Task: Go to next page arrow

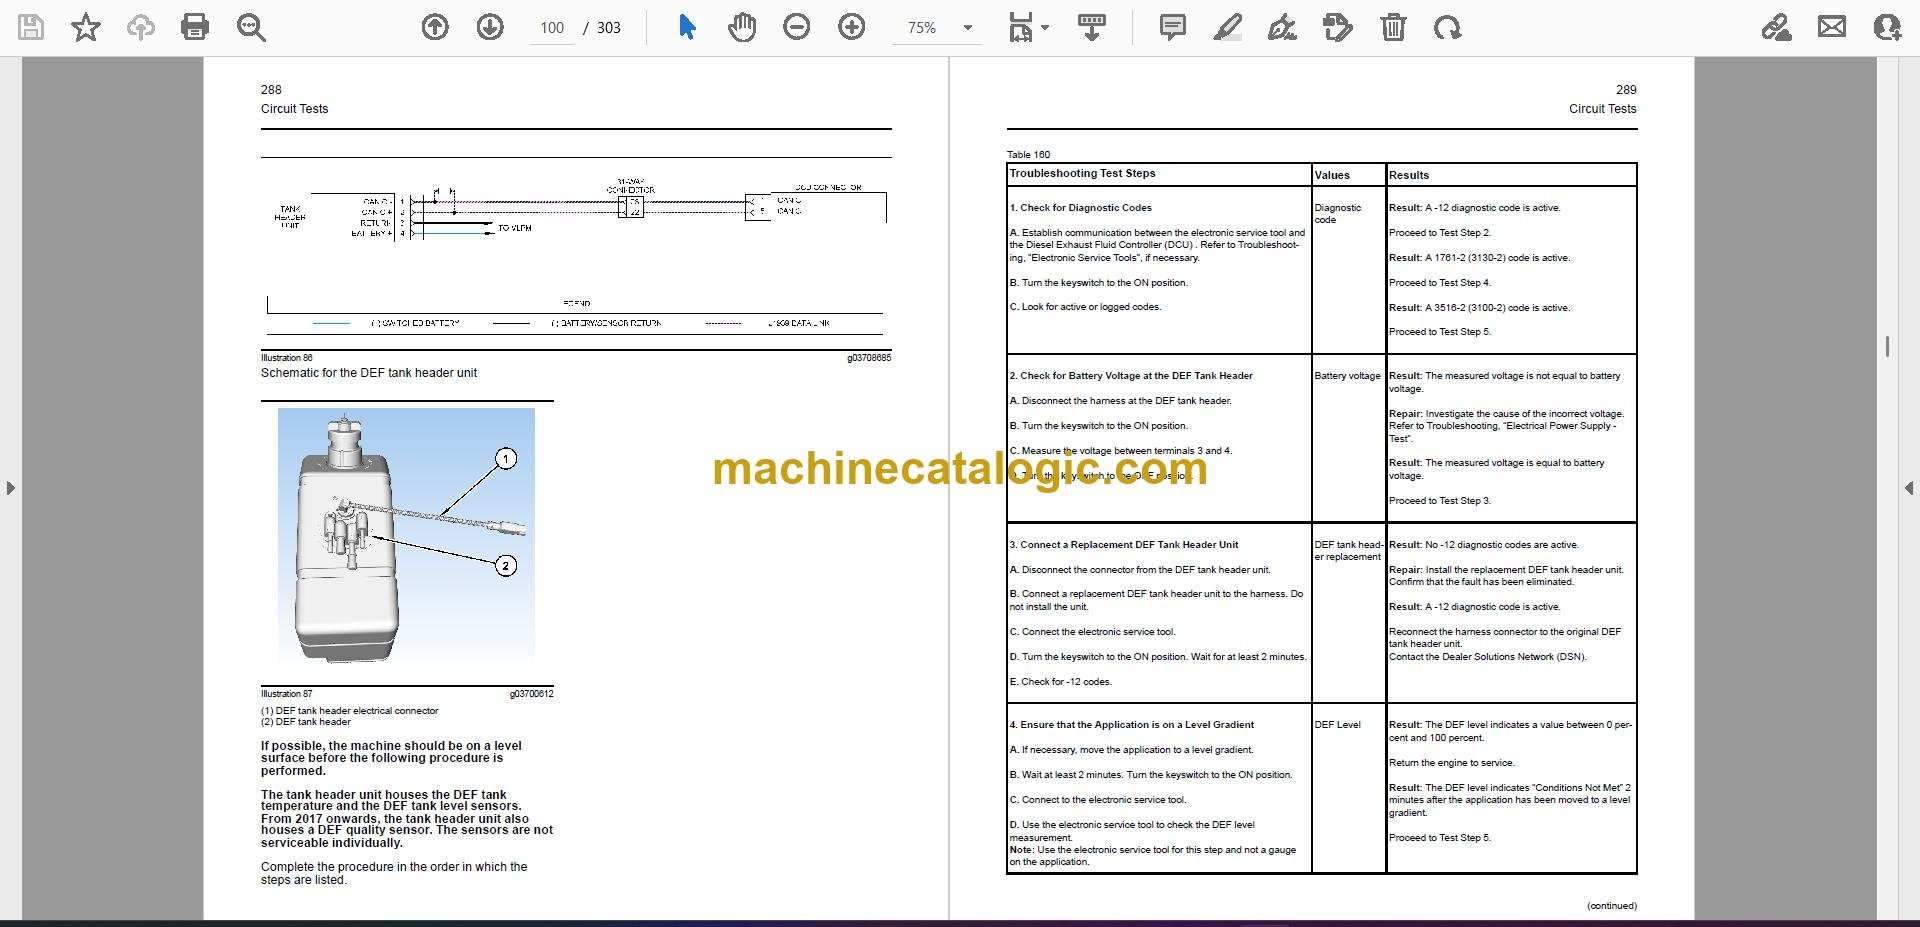Action: pyautogui.click(x=490, y=27)
